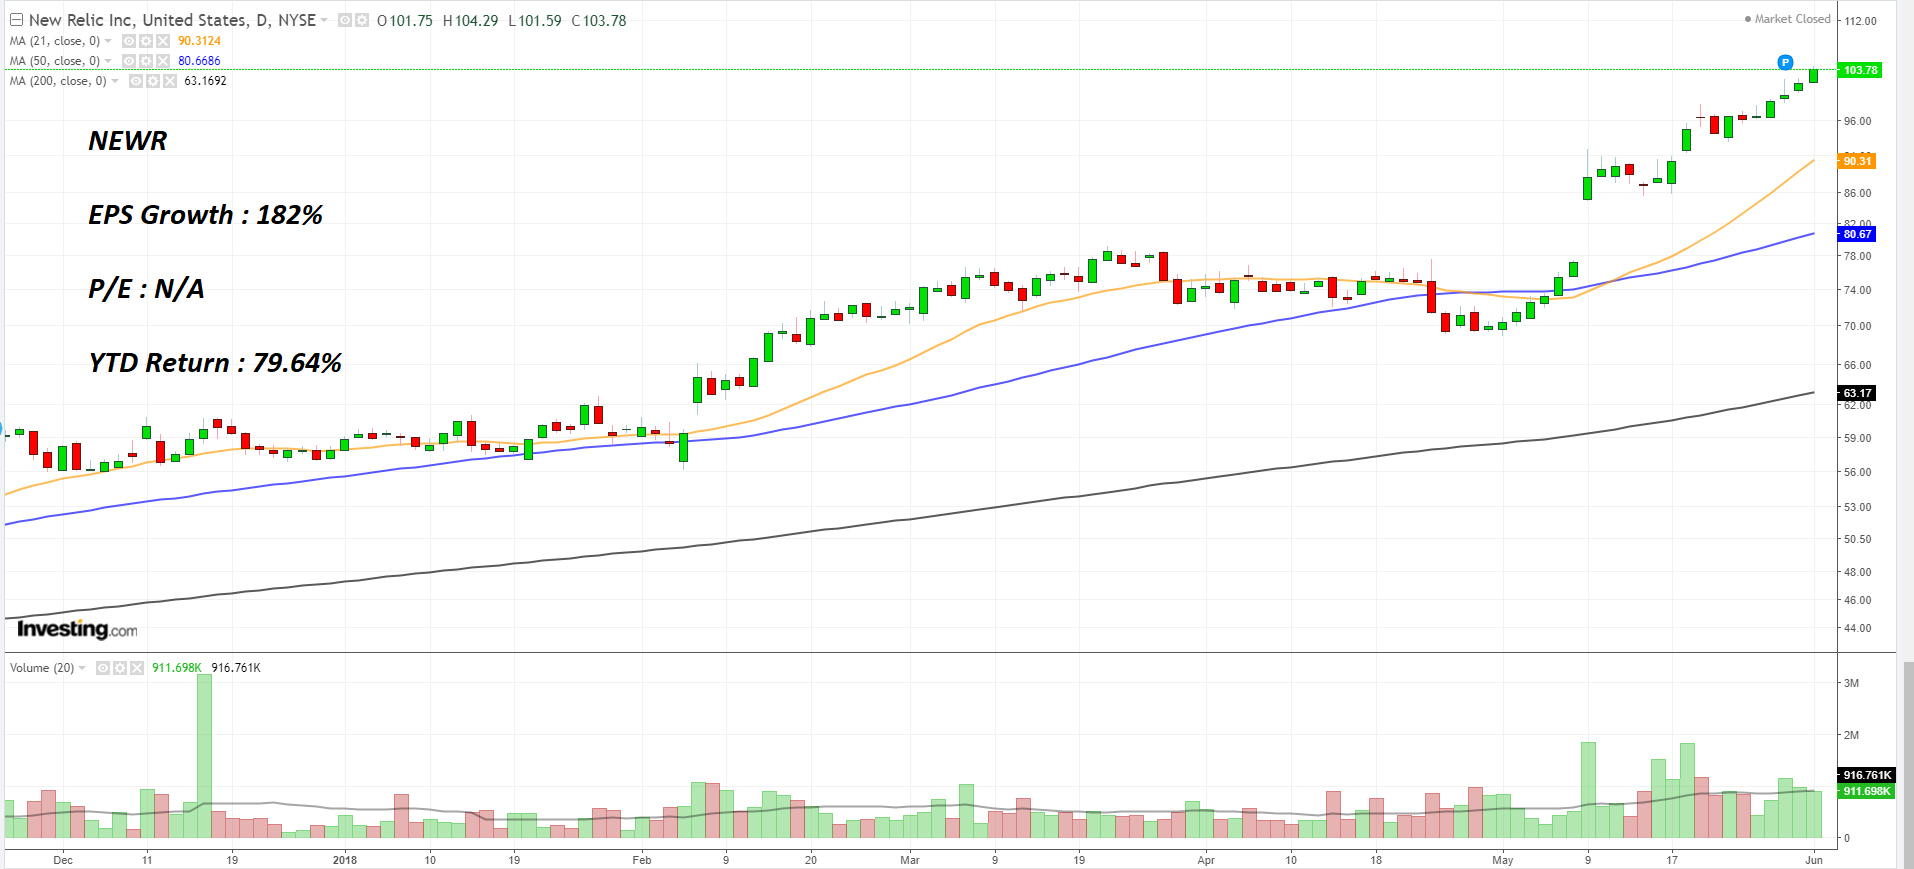Click the MA (200, close, 0) legend title
This screenshot has width=1914, height=869.
pos(58,81)
